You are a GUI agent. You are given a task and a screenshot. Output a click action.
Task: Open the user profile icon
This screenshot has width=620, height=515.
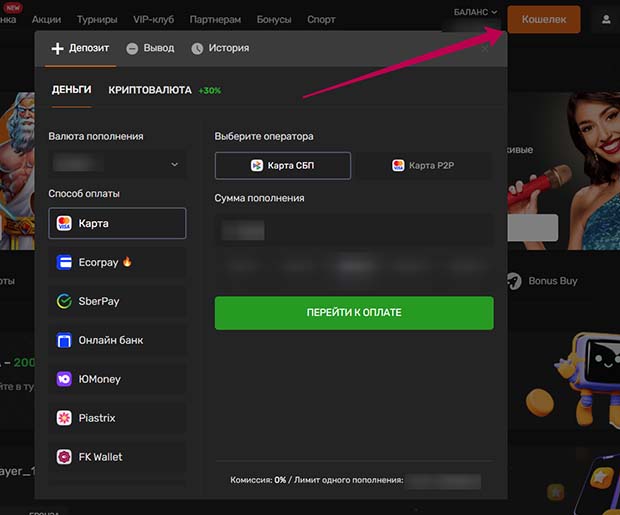(606, 19)
